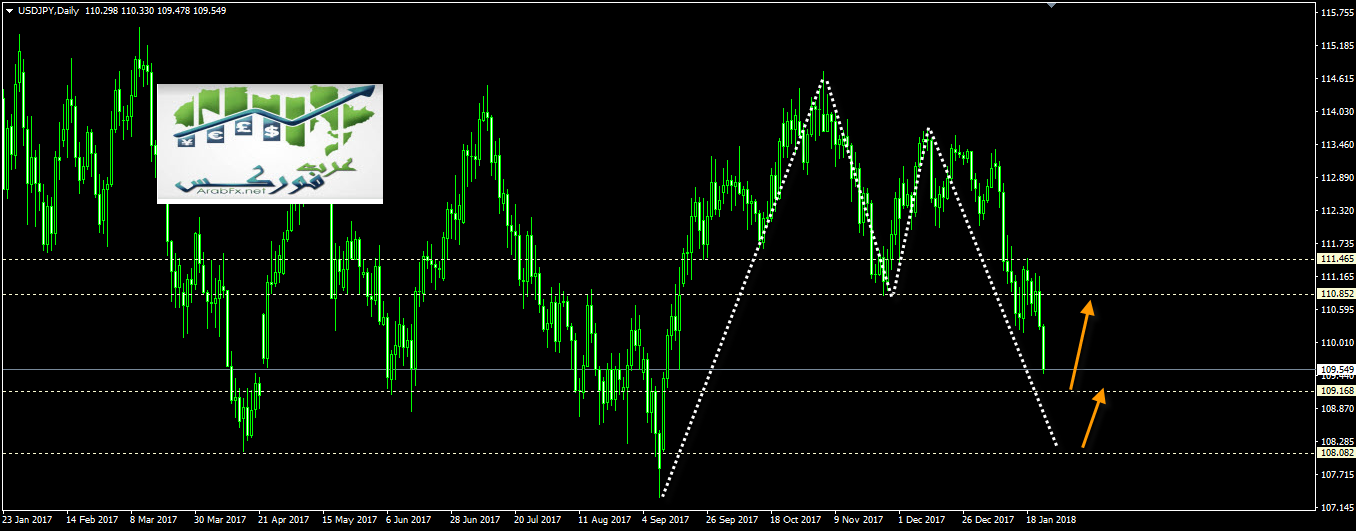Click the 18 Oct 2017 date label
The height and width of the screenshot is (531, 1356).
(x=795, y=521)
